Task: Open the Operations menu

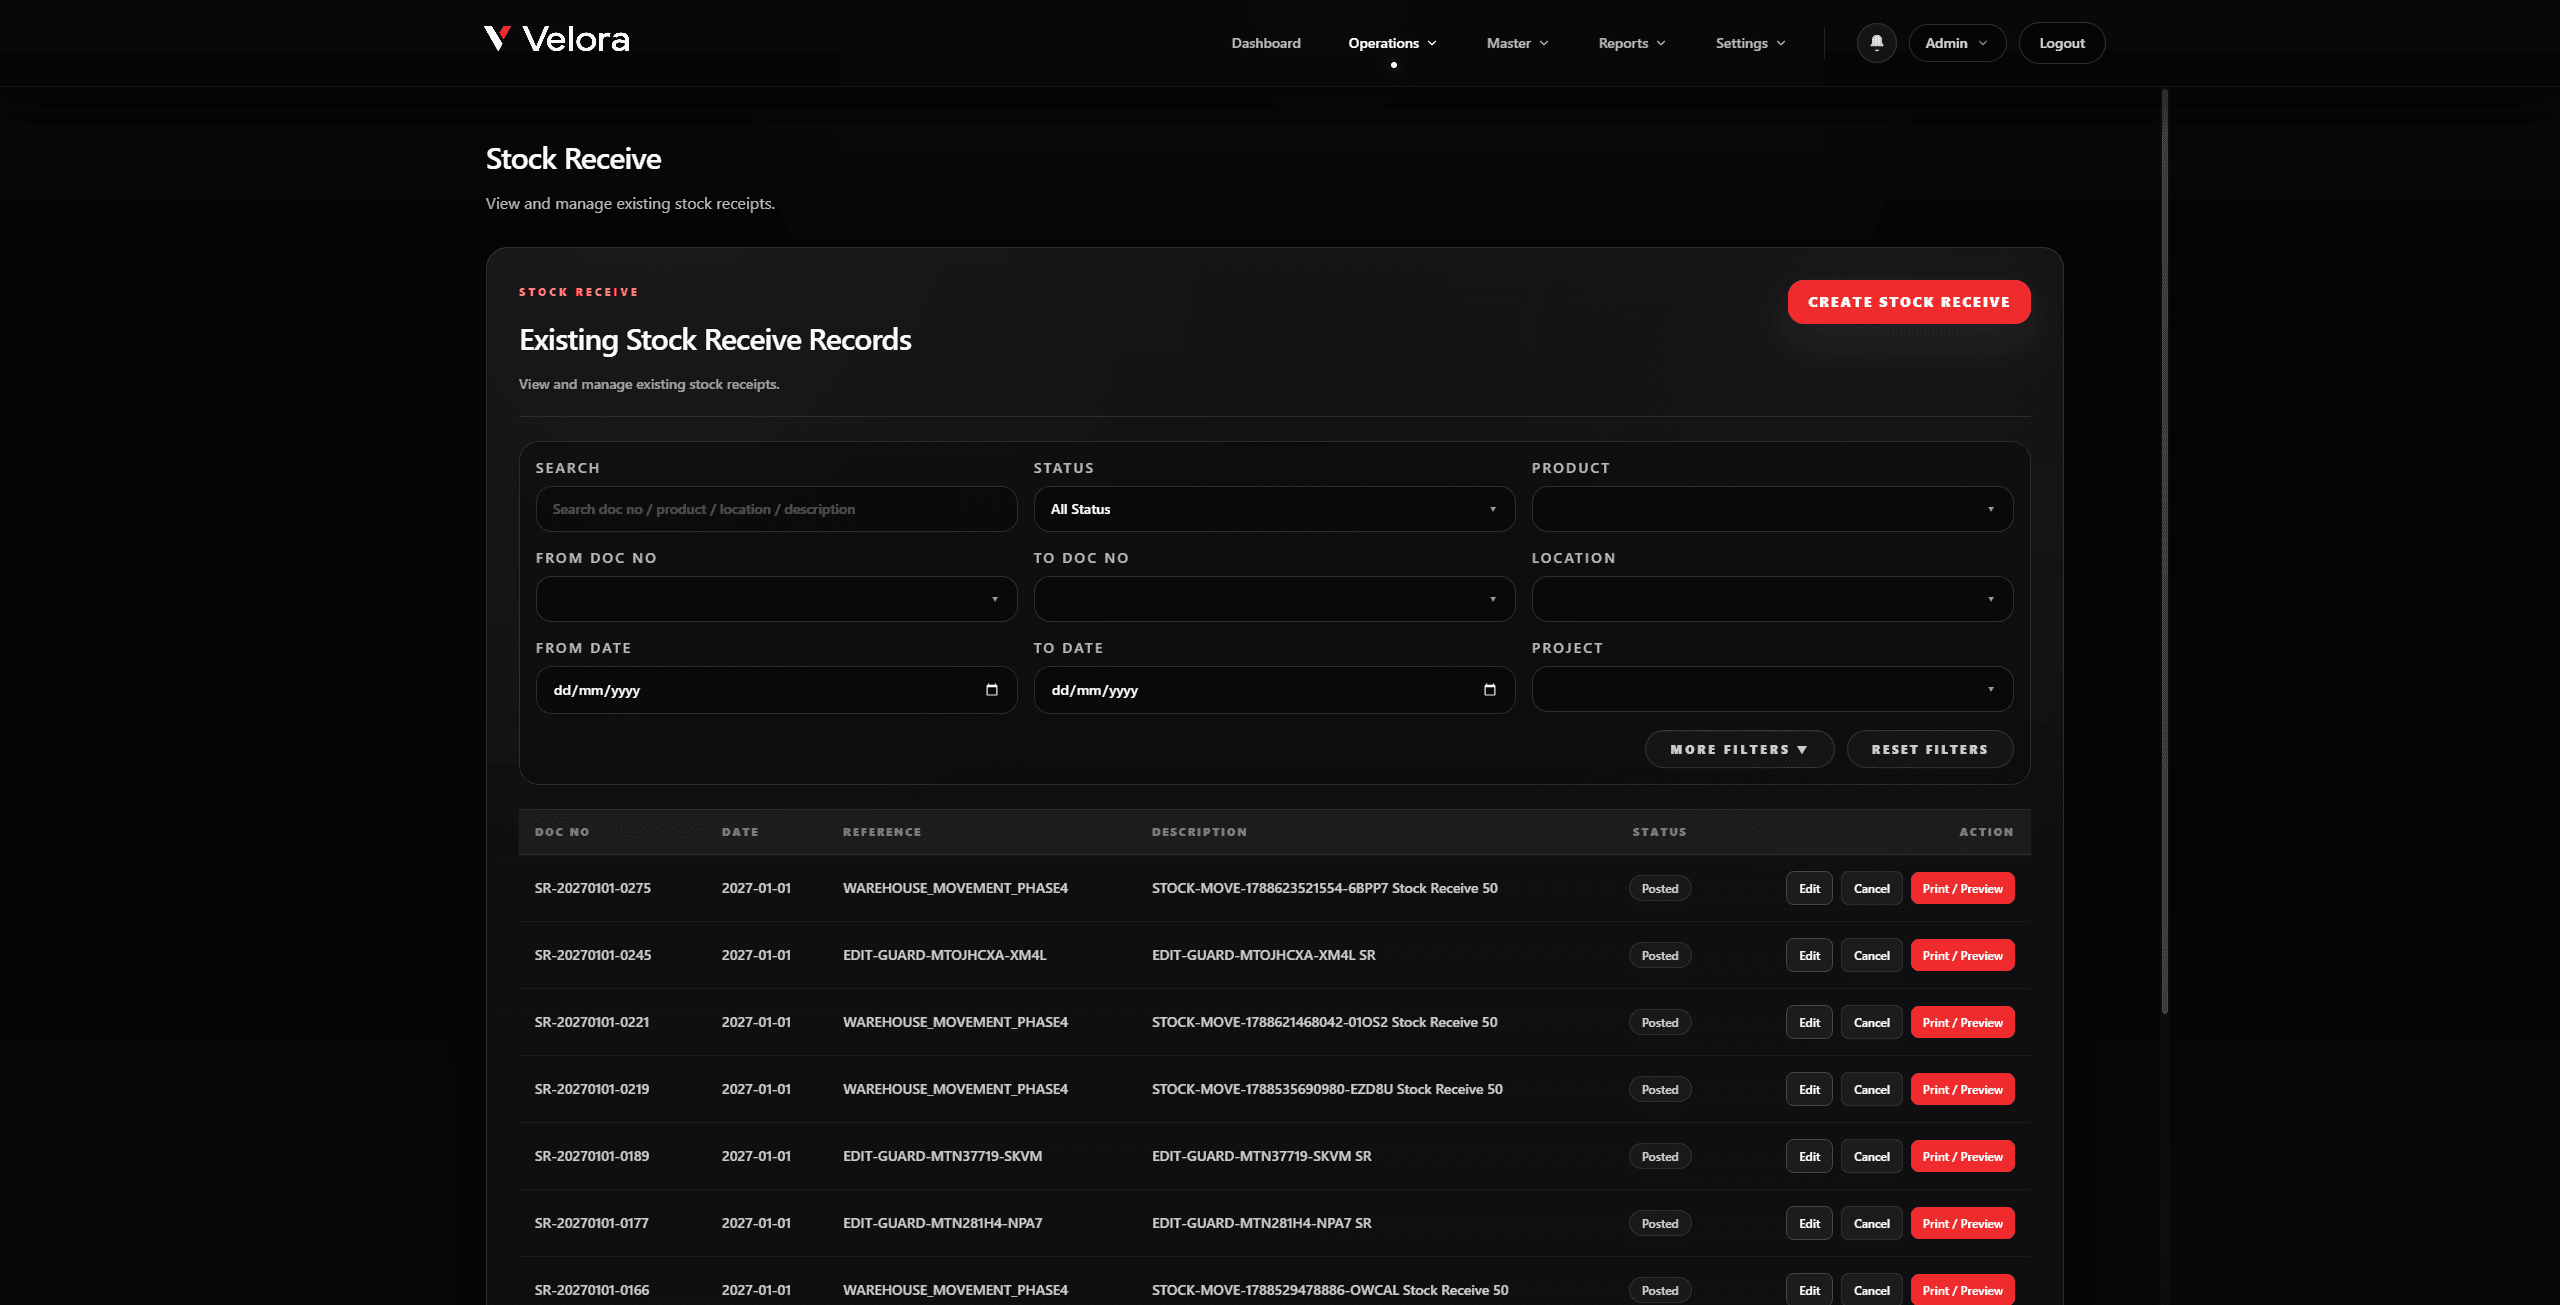Action: tap(1392, 43)
